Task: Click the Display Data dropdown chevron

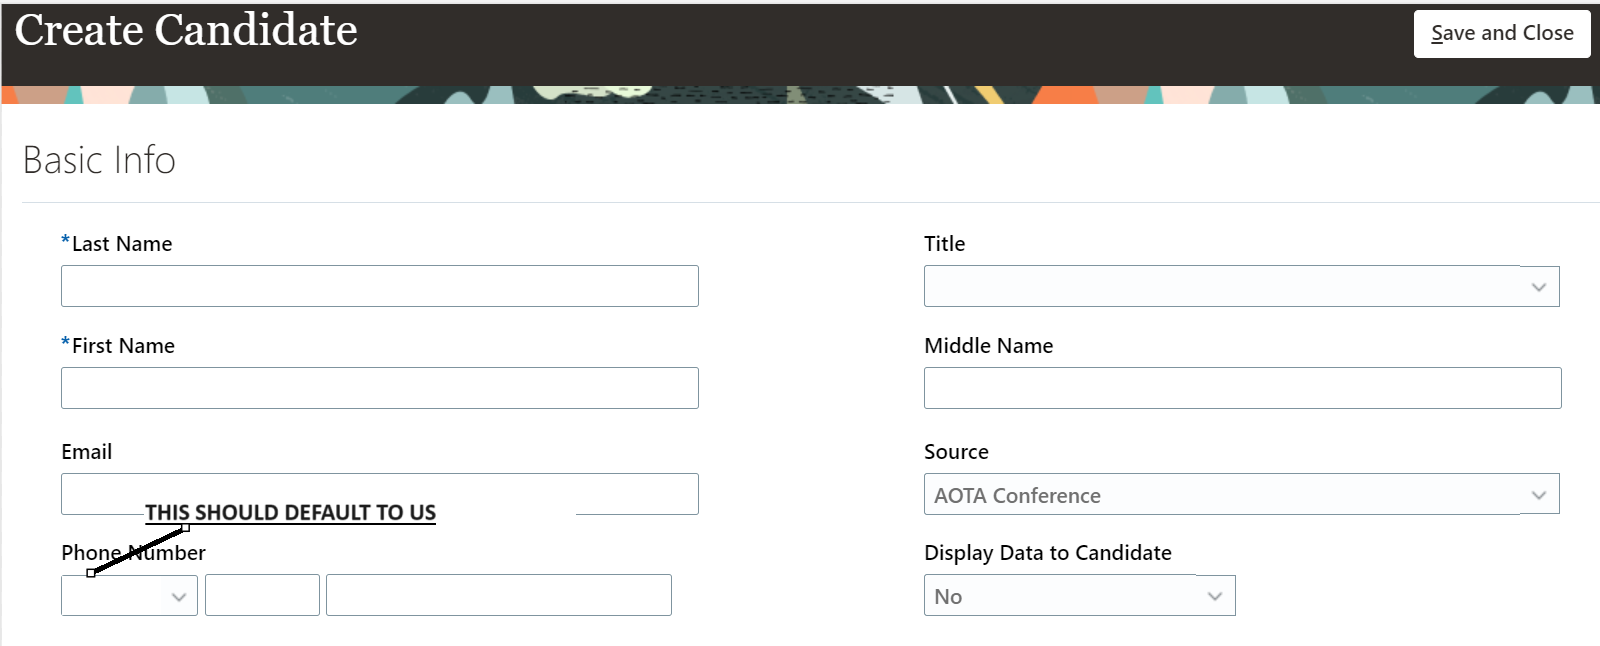Action: point(1215,595)
